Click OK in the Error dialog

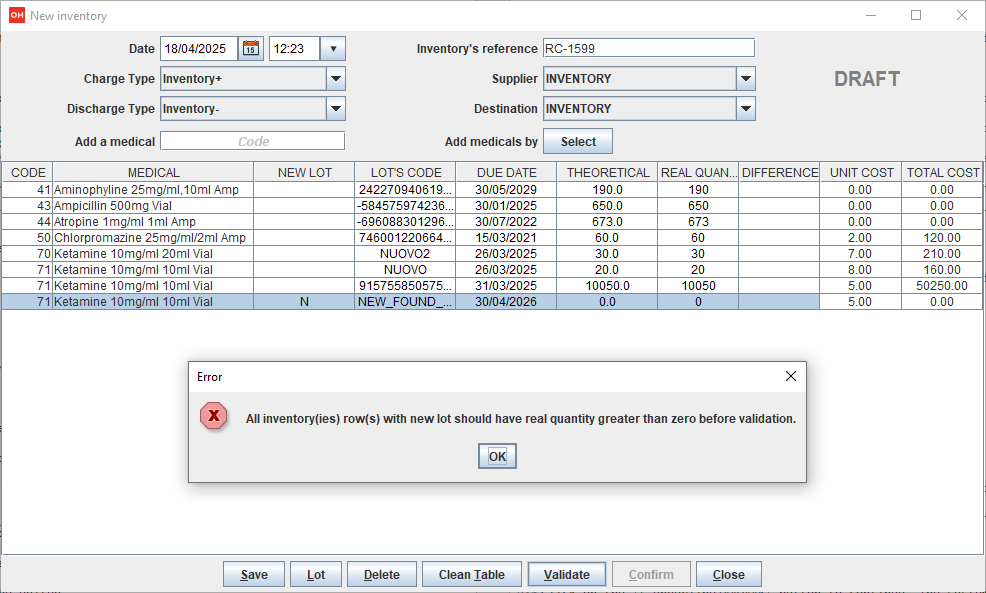coord(497,456)
